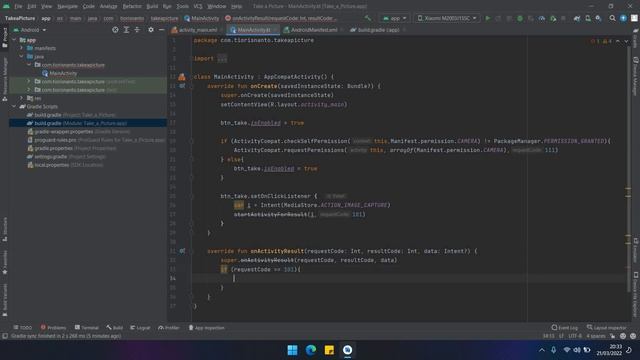This screenshot has width=640, height=360.
Task: Click the override gutter icon beside onCreate
Action: point(182,86)
